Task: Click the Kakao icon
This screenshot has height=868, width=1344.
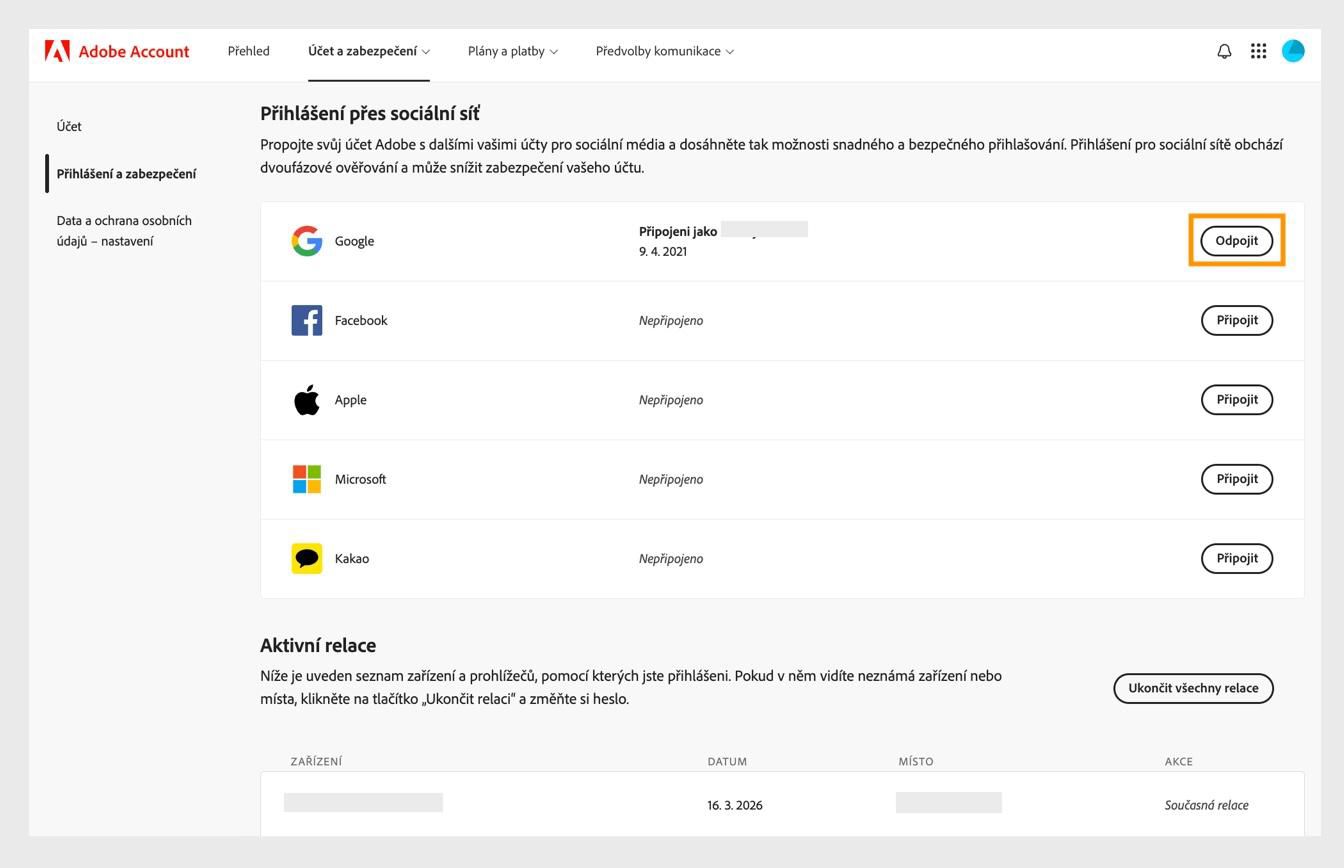Action: 307,558
